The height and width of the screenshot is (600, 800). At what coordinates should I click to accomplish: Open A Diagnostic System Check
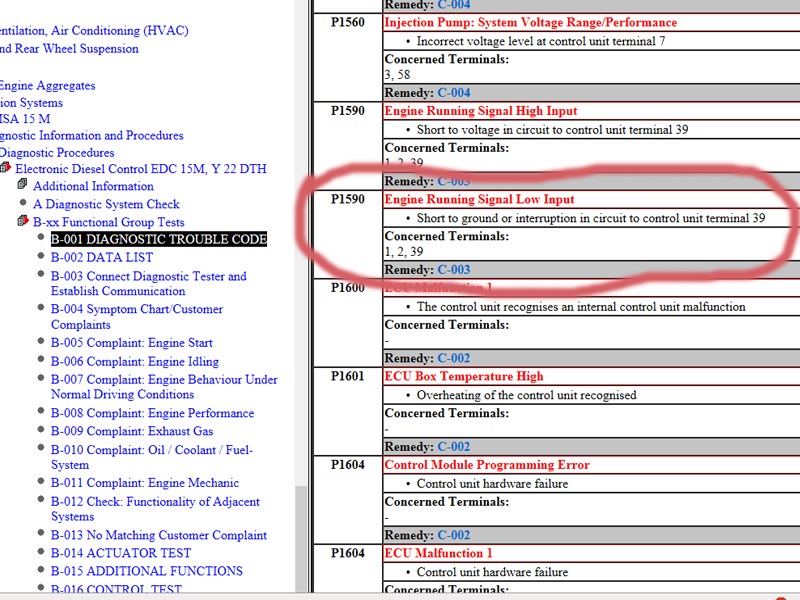[106, 204]
